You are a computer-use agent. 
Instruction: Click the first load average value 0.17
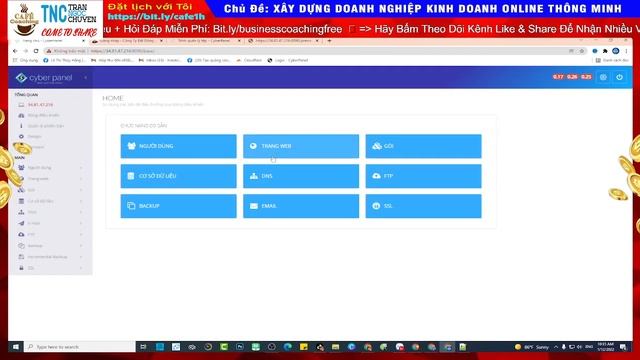(x=558, y=77)
